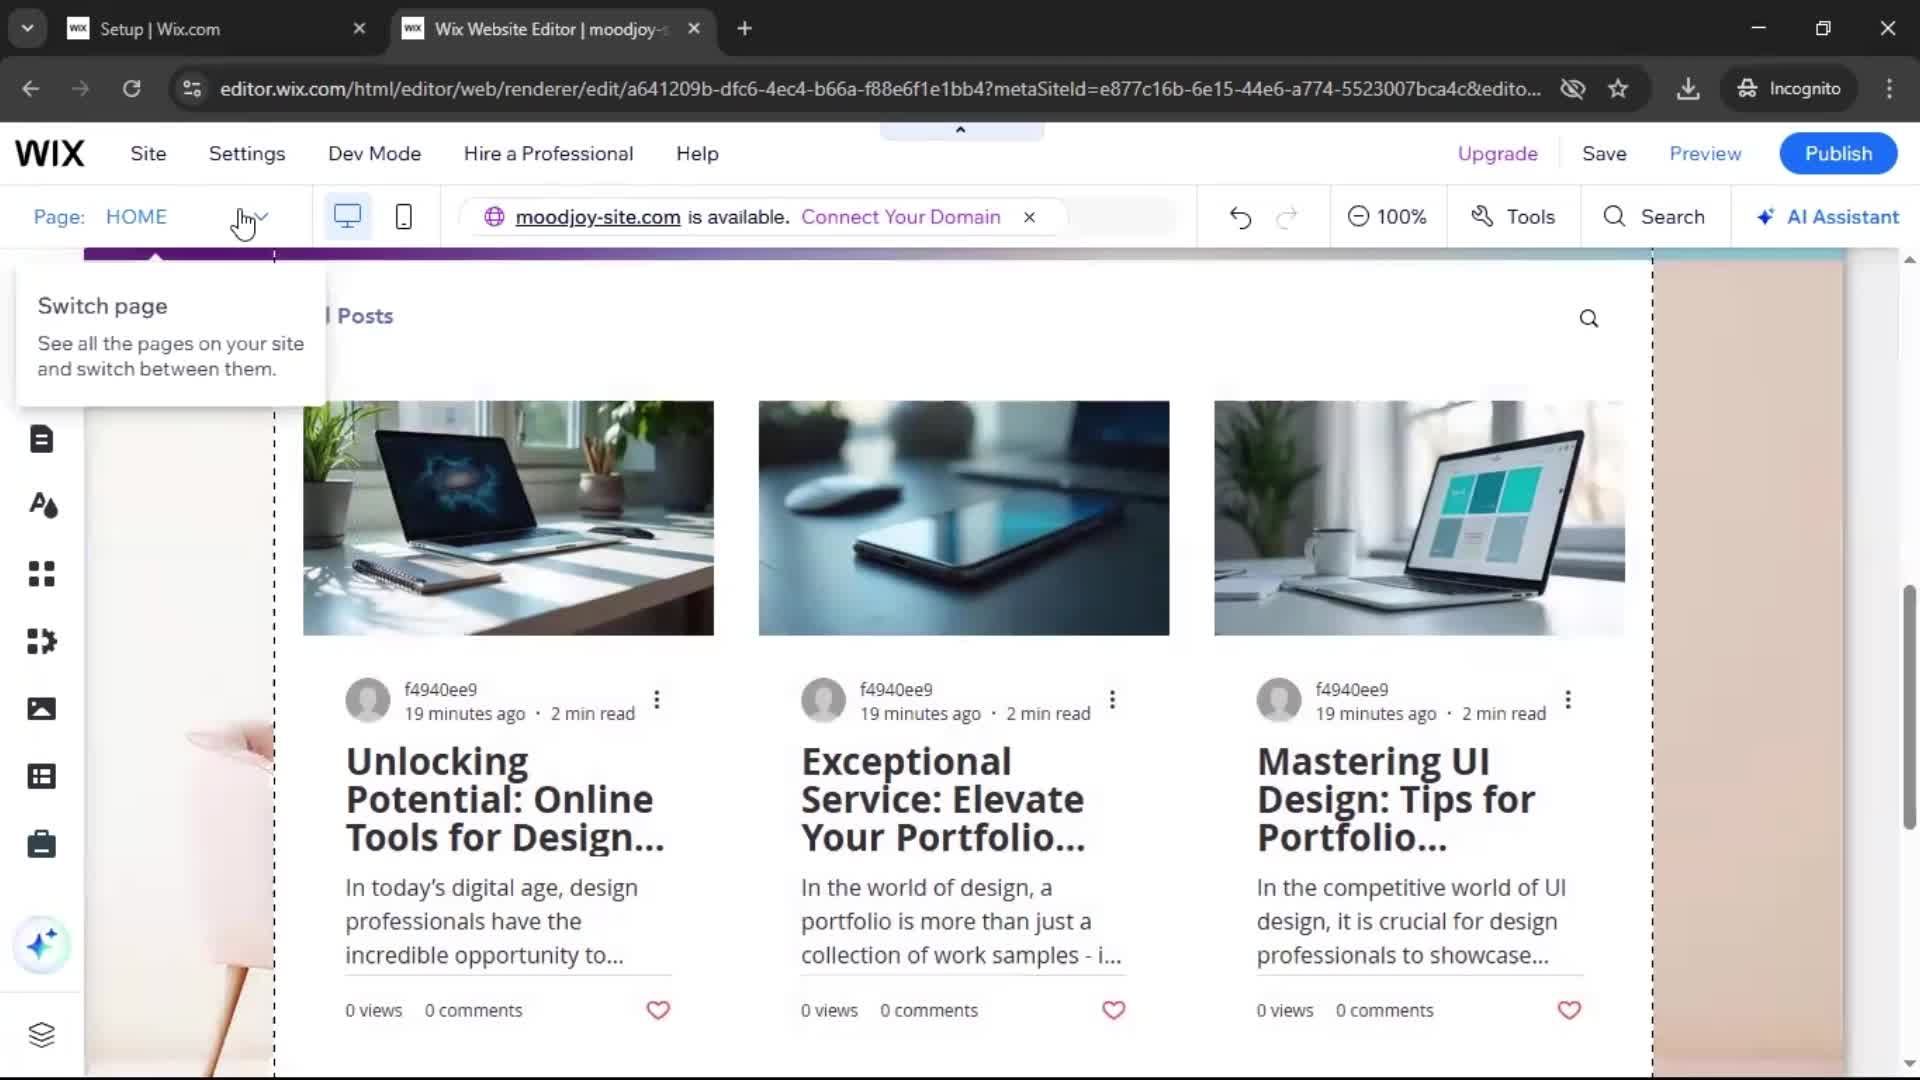Open Hire a Professional menu
The image size is (1920, 1080).
point(548,153)
